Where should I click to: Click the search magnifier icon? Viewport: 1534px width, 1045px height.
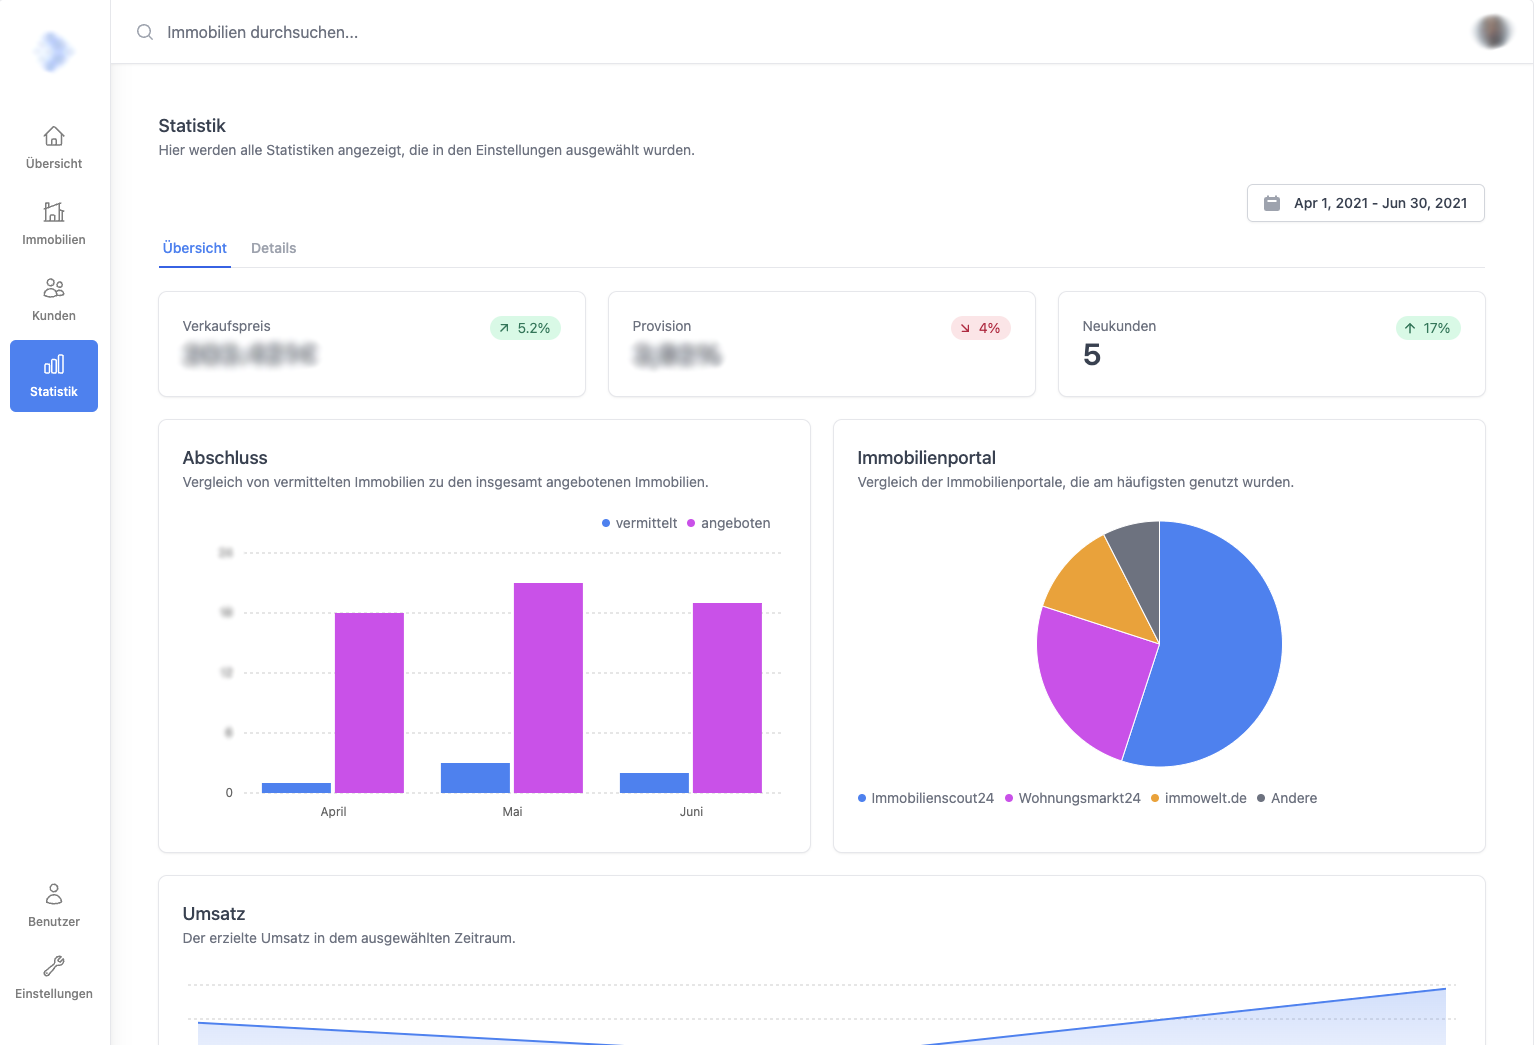click(145, 32)
